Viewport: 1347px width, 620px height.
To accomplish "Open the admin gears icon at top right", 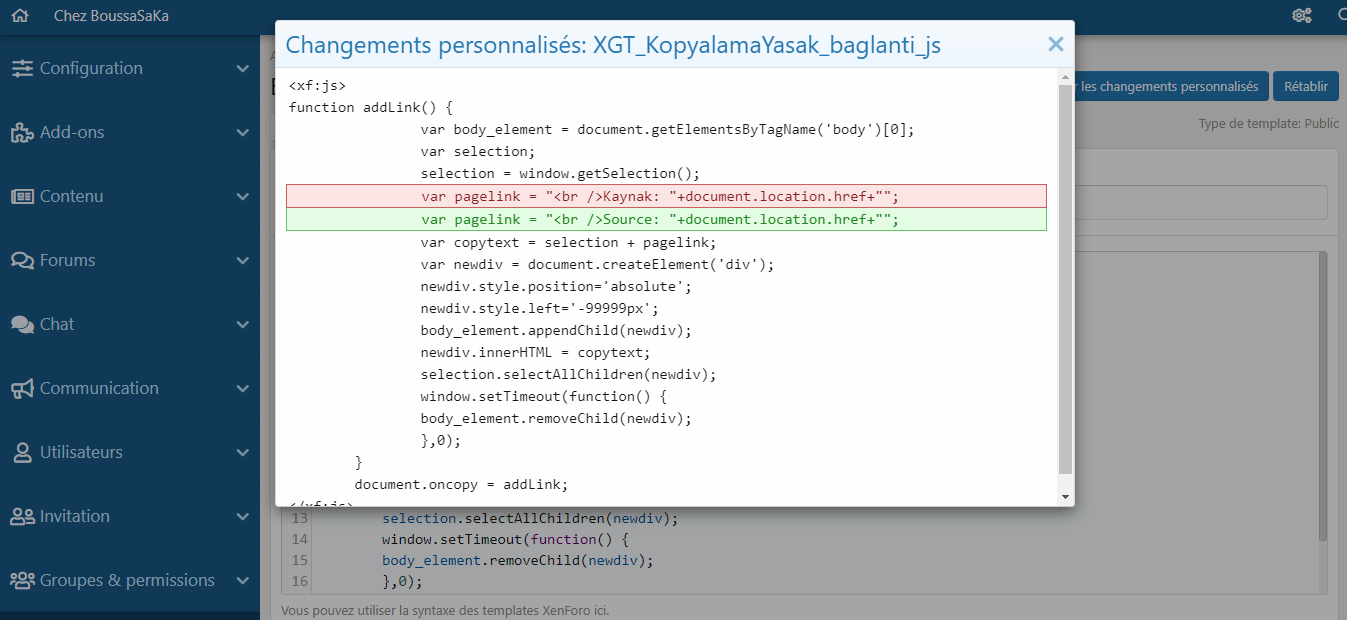I will [1301, 16].
